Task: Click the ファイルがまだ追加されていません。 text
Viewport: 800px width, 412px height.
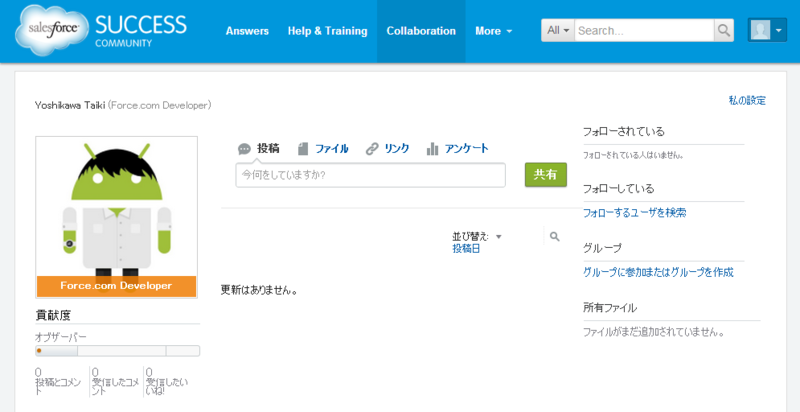Action: (654, 332)
